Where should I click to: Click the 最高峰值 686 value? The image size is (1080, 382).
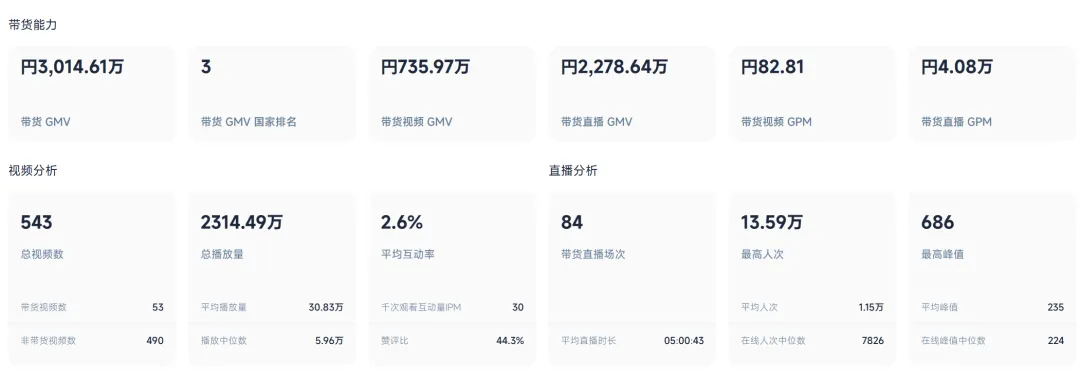(x=937, y=222)
